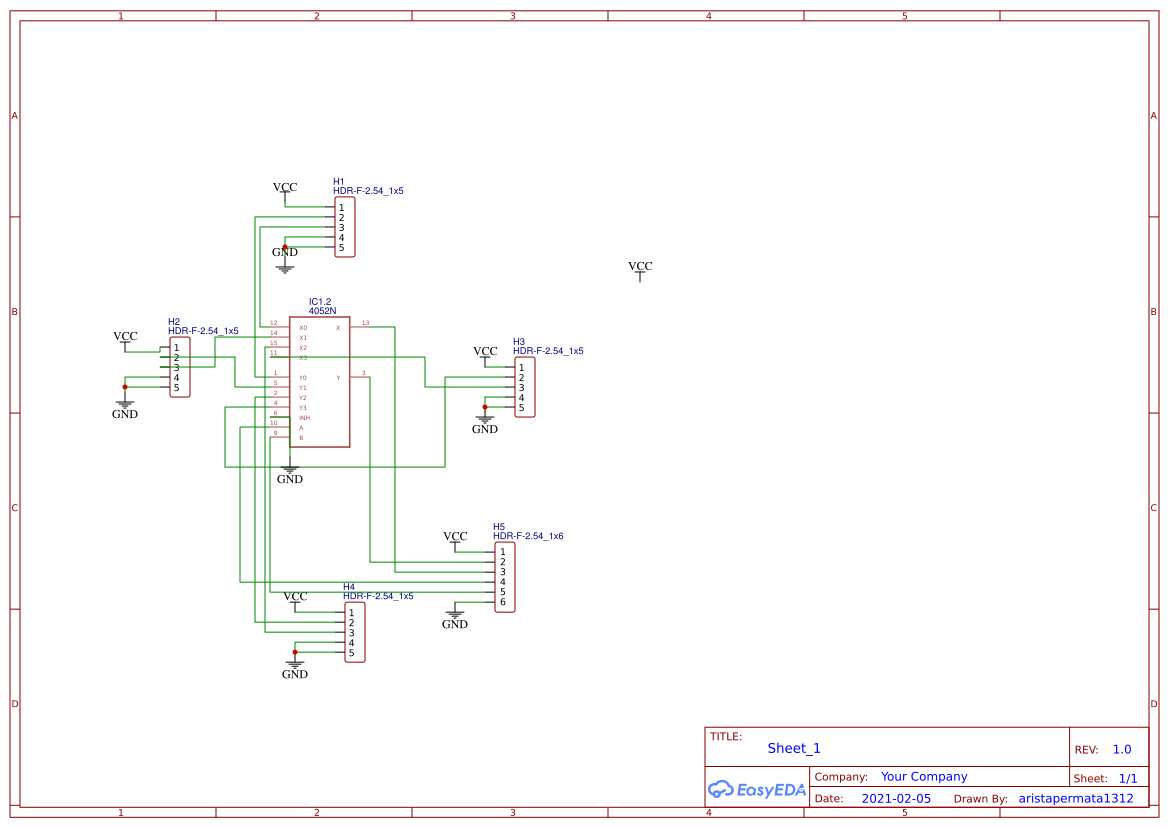The width and height of the screenshot is (1169, 828).
Task: Click the VCC symbol connected to H3
Action: tap(485, 354)
